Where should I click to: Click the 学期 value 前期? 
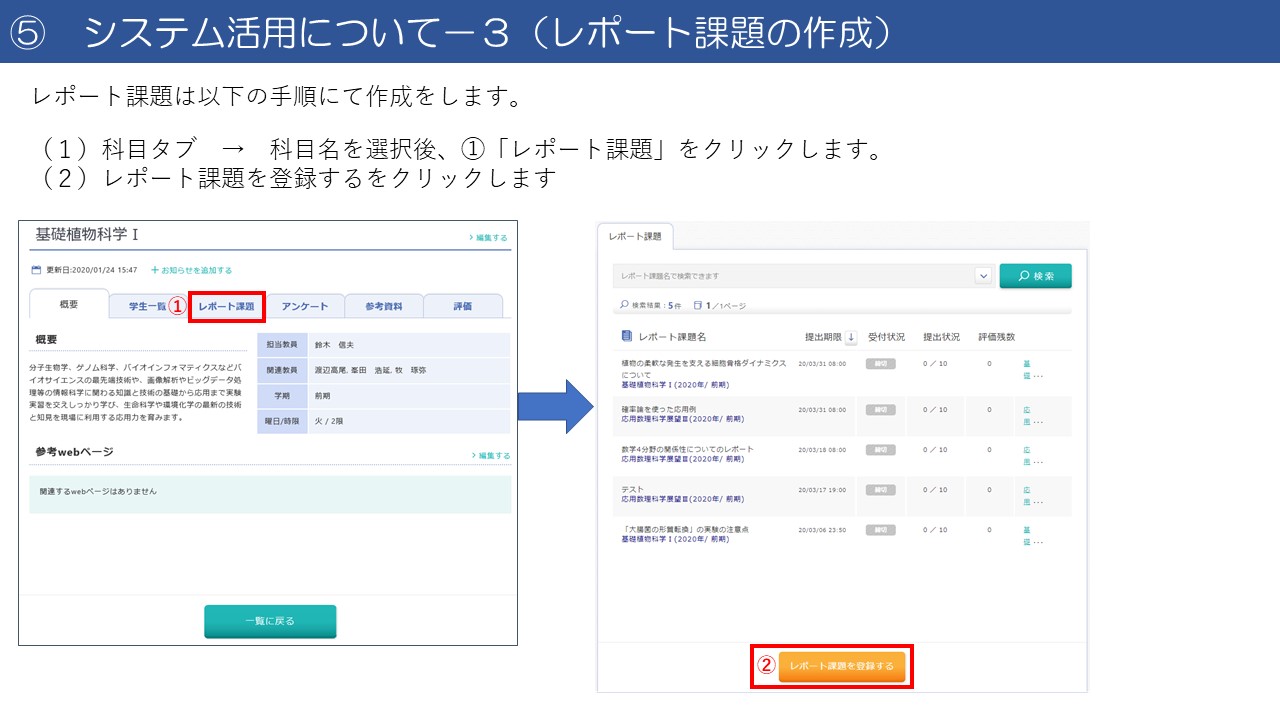coord(322,395)
